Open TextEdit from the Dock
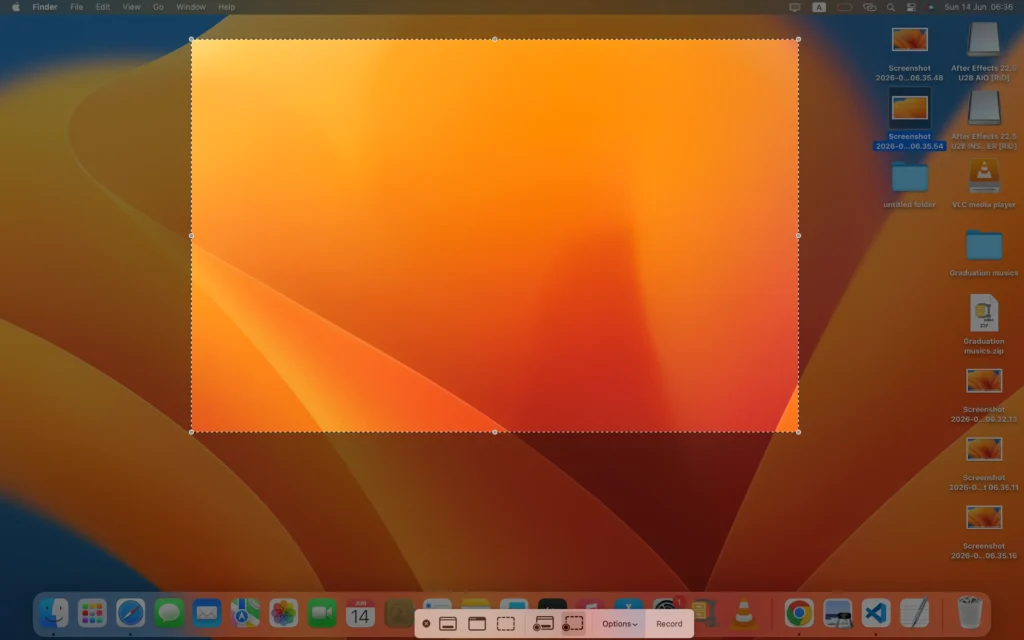1024x640 pixels. click(914, 613)
